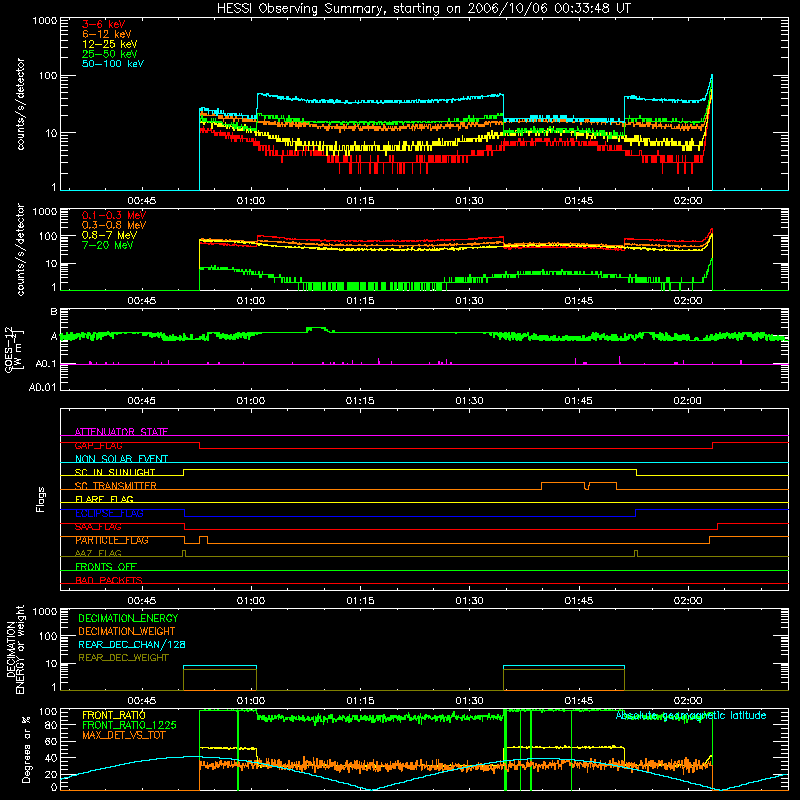Pick the ATTENUATOR_STATE flag label
800x800 pixels.
click(x=121, y=432)
